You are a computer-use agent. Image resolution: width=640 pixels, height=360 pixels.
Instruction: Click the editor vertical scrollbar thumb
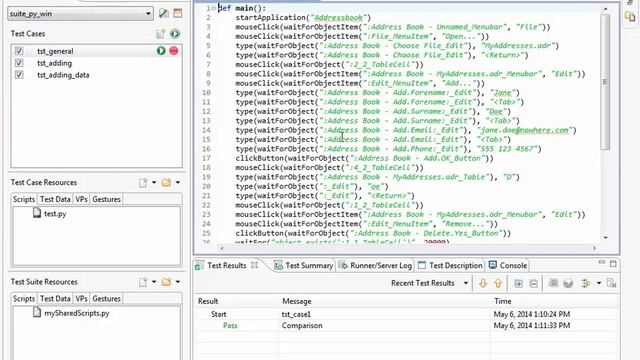(x=605, y=82)
